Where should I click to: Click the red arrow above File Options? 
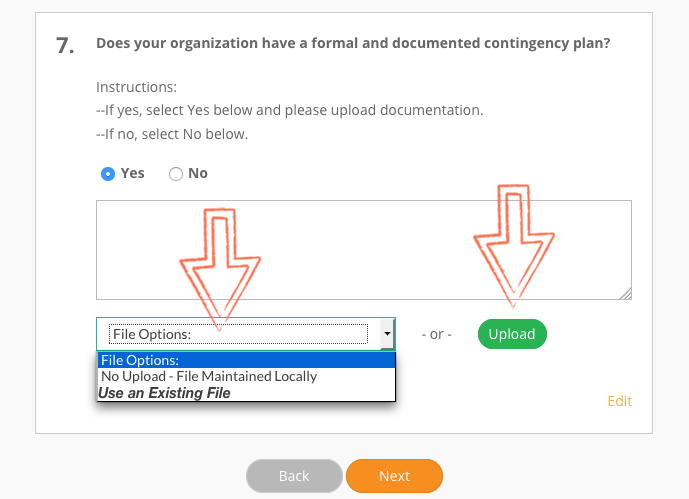click(x=220, y=269)
